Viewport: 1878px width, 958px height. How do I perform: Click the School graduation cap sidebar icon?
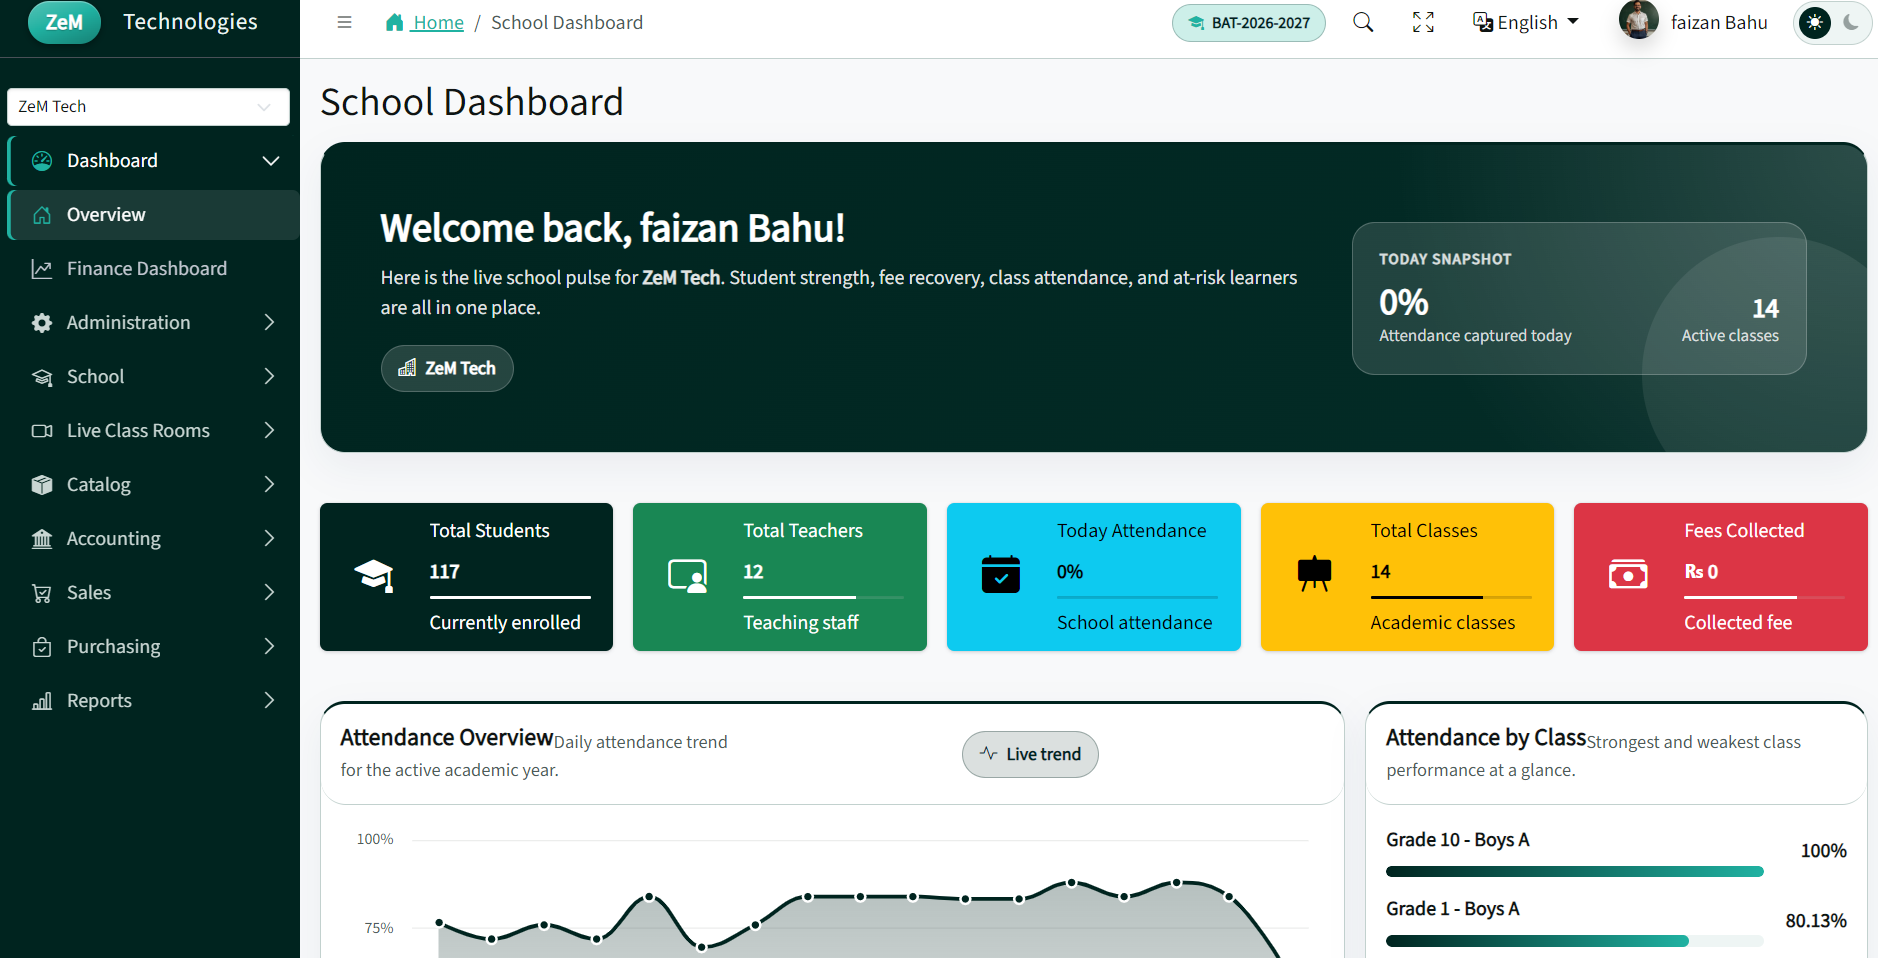point(42,377)
